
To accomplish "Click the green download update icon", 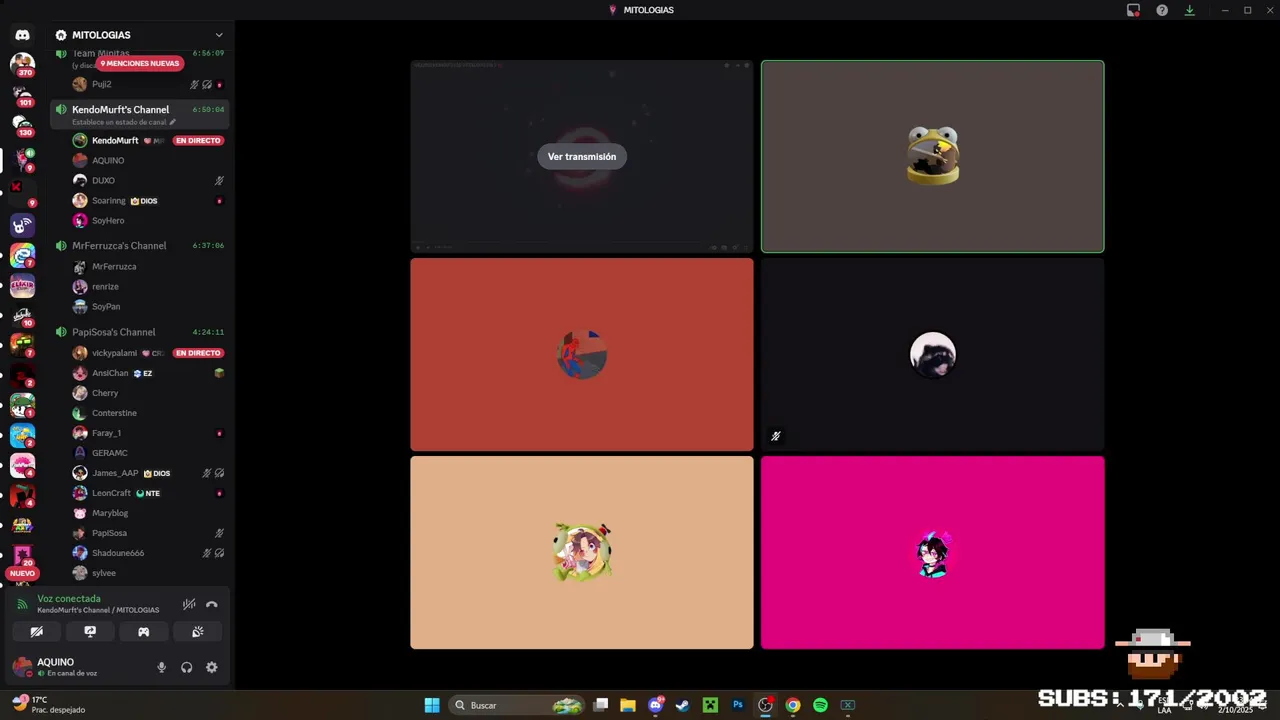I will (1189, 10).
